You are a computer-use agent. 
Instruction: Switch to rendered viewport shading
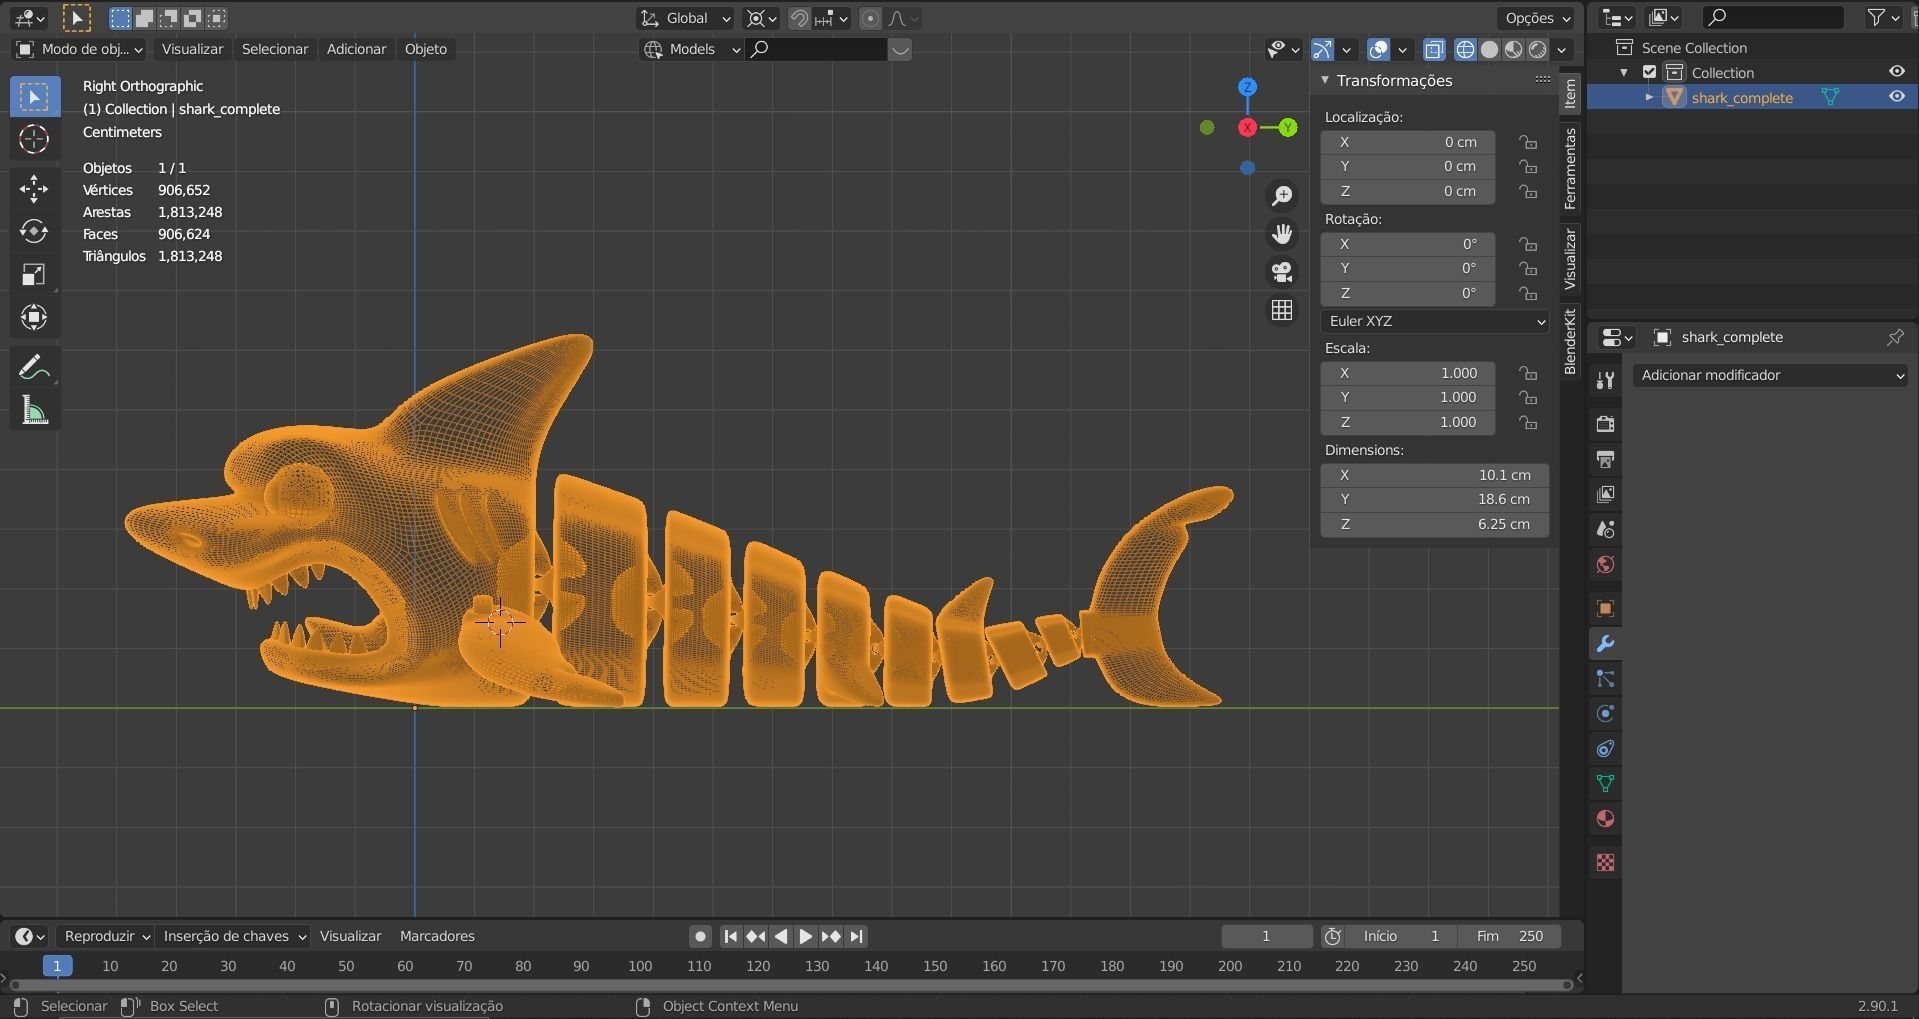[x=1538, y=49]
